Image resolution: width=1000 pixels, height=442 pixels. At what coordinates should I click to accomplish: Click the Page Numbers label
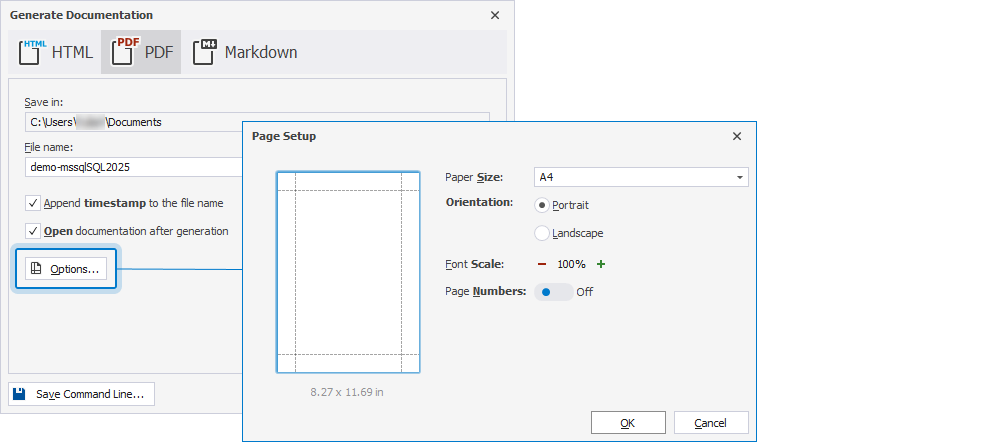pyautogui.click(x=486, y=292)
